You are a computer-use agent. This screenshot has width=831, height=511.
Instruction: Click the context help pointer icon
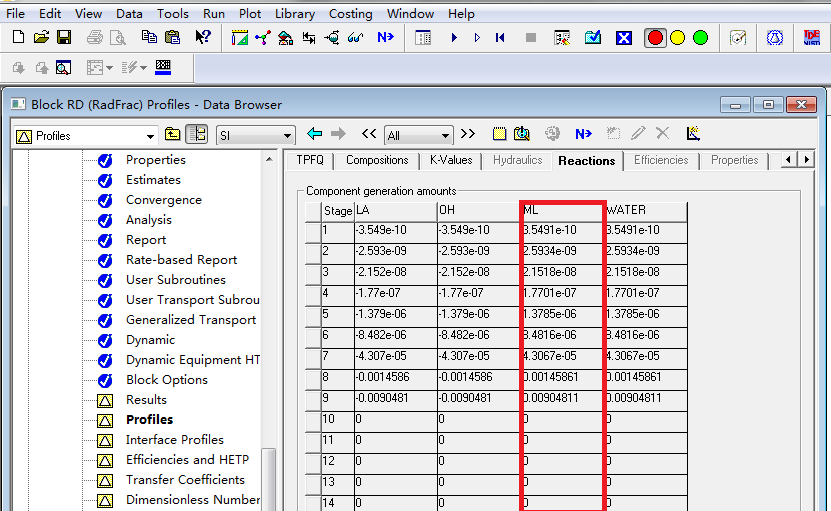click(x=203, y=38)
